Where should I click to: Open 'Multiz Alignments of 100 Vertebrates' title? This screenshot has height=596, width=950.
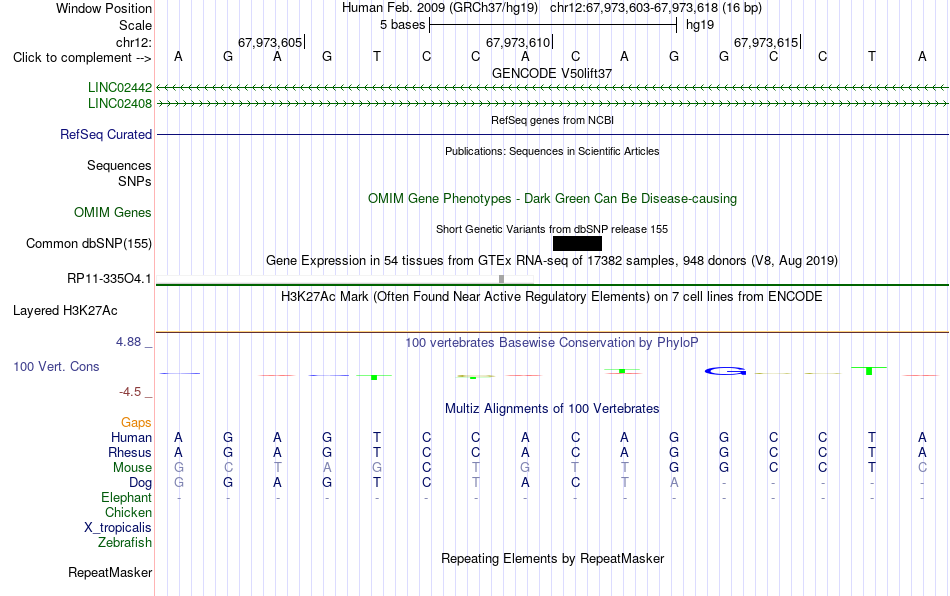(552, 408)
